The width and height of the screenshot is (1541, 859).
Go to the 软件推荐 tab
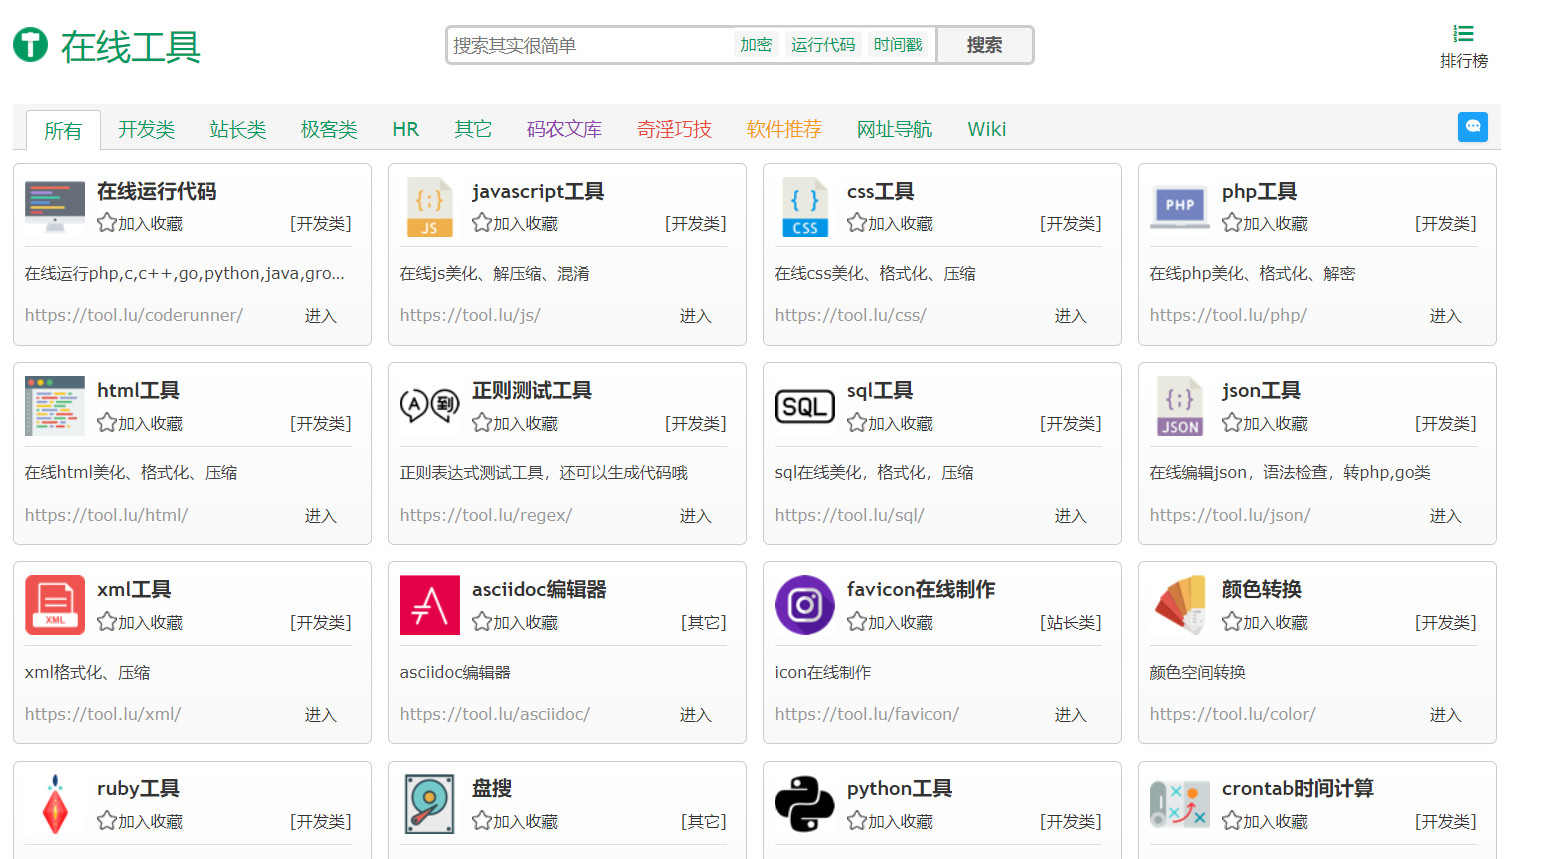(784, 129)
